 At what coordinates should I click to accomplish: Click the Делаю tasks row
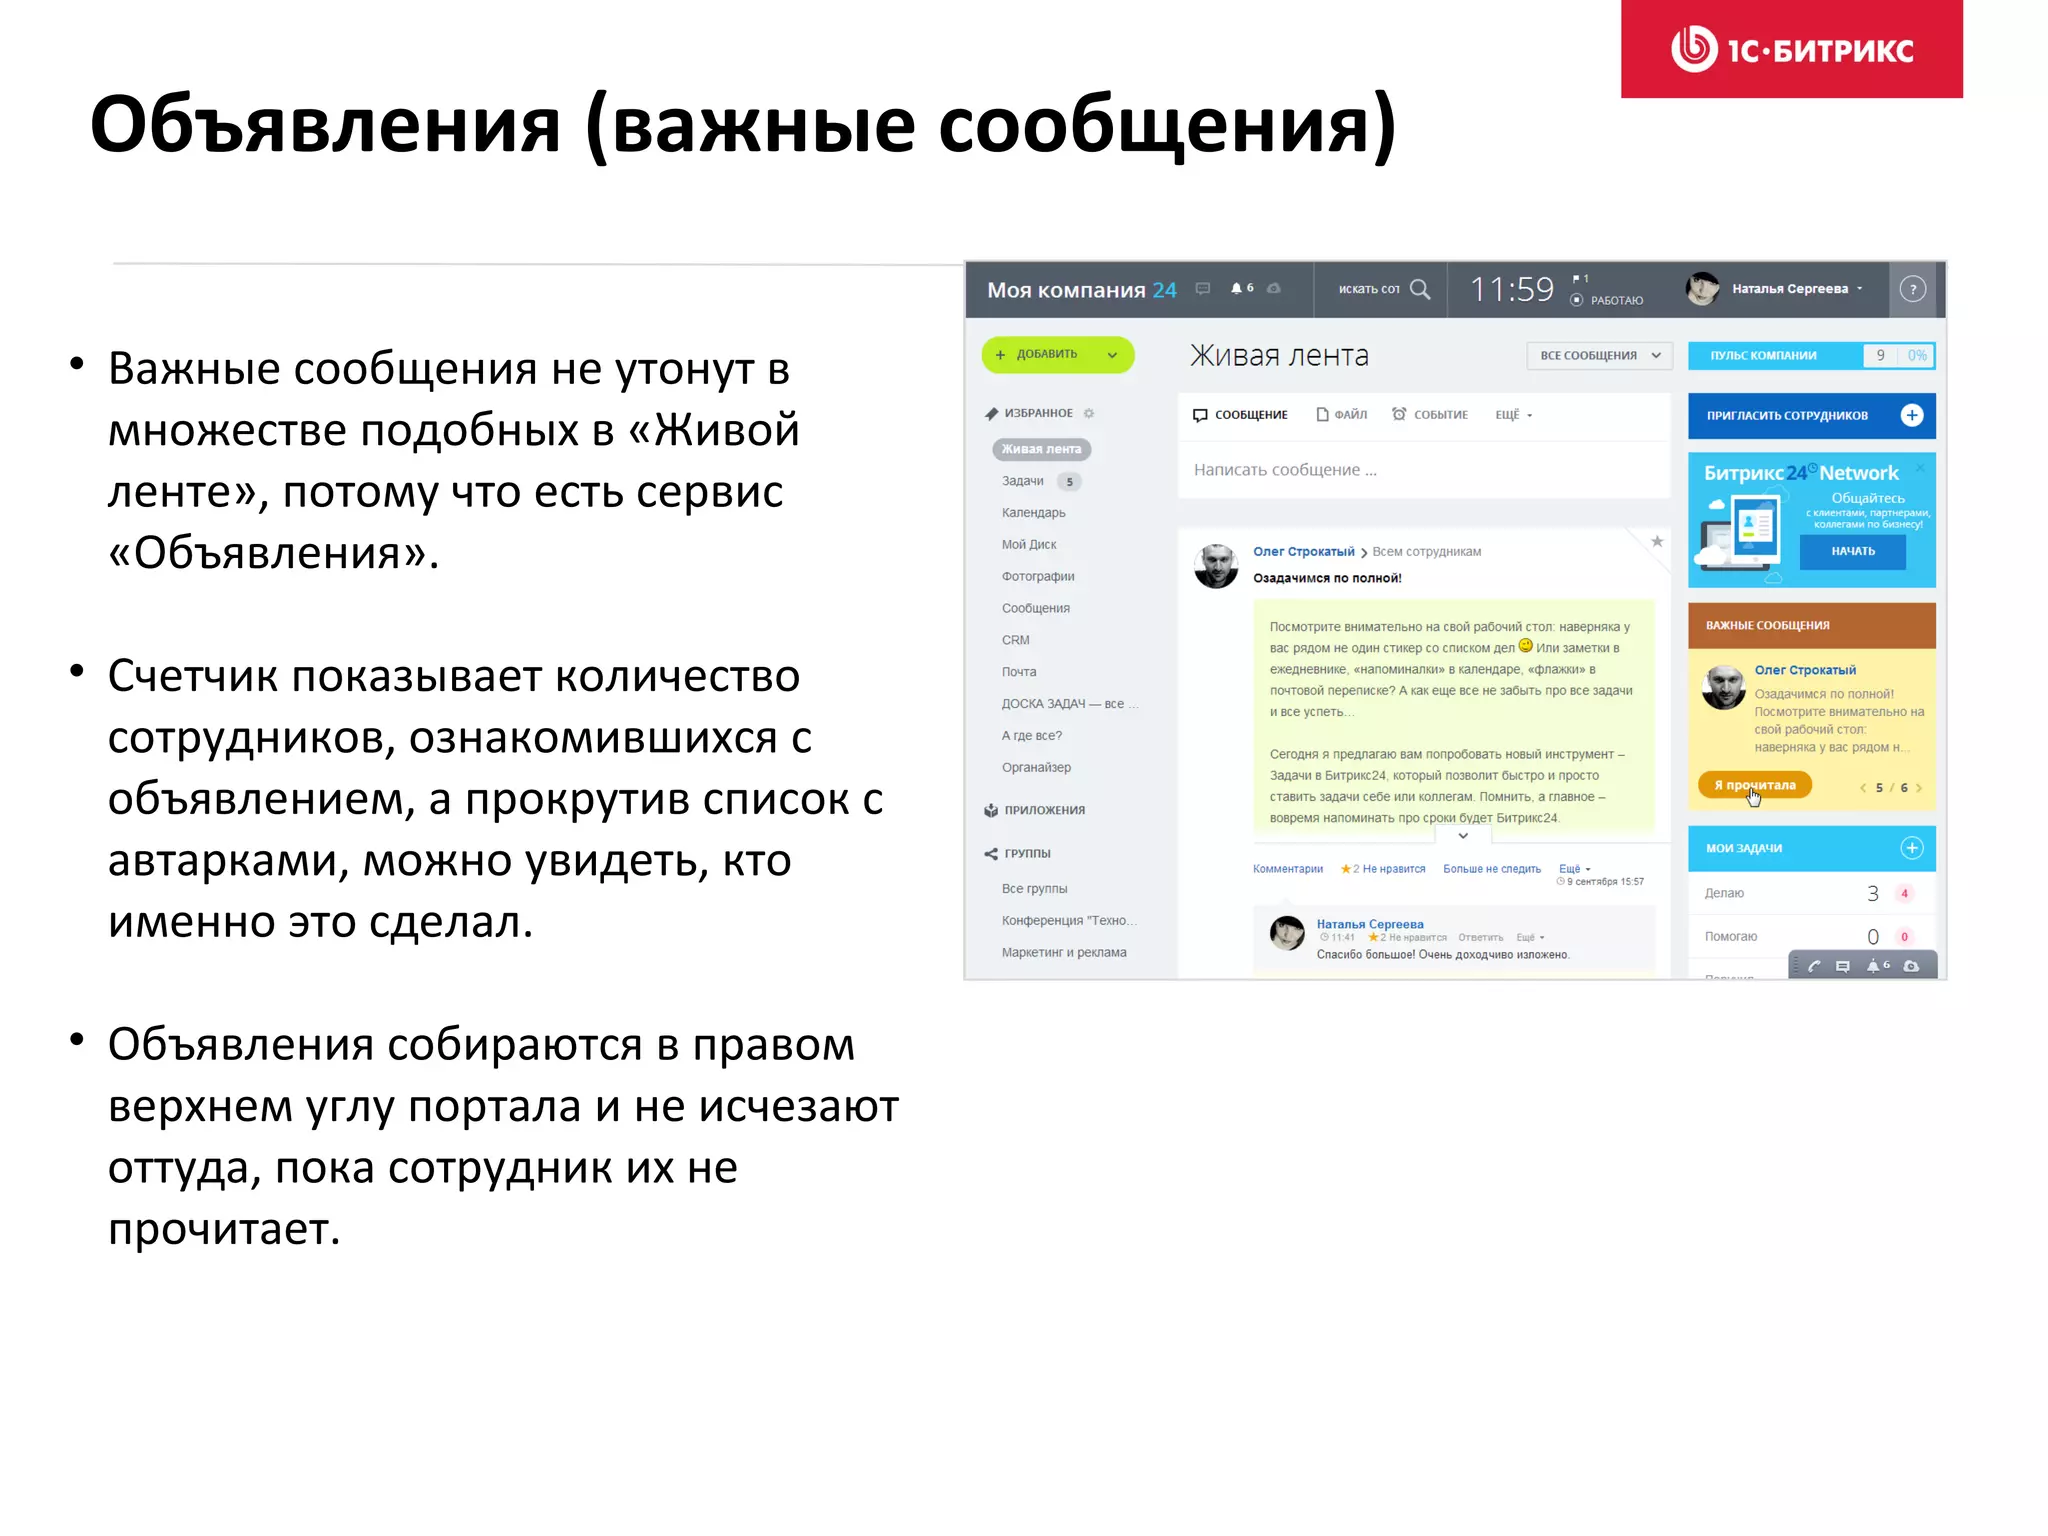[1811, 894]
